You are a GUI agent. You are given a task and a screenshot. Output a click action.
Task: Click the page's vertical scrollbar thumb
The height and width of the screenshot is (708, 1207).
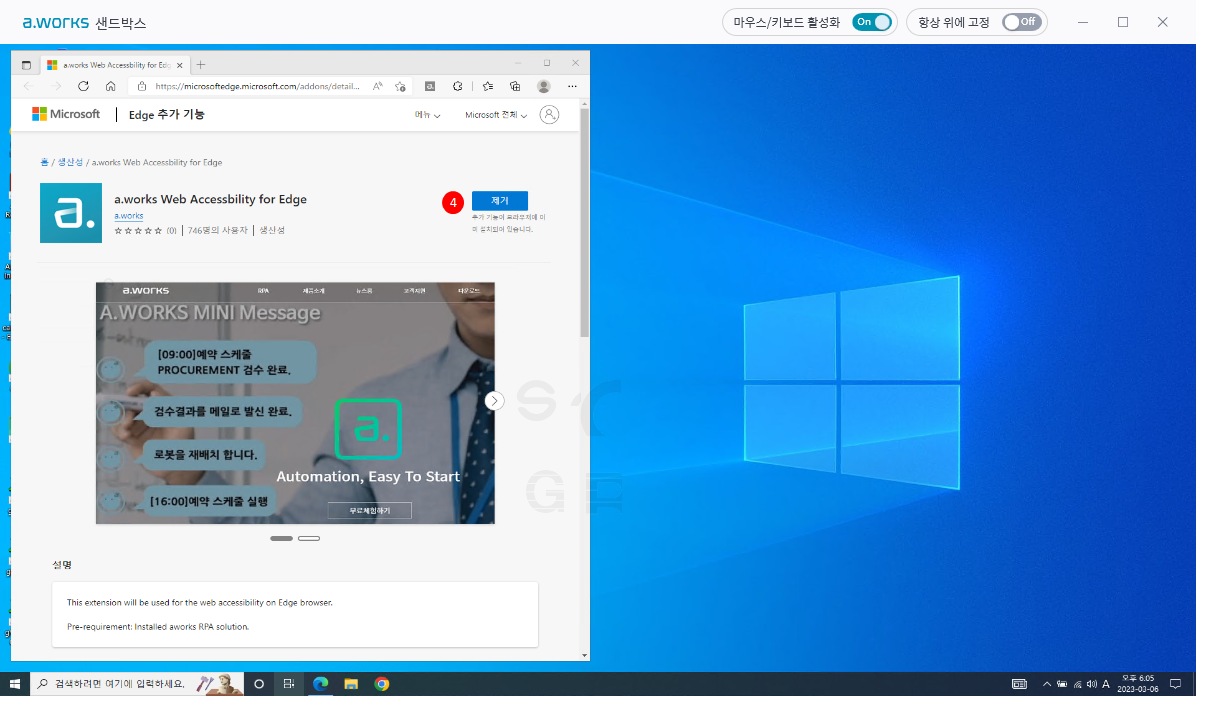(x=584, y=222)
